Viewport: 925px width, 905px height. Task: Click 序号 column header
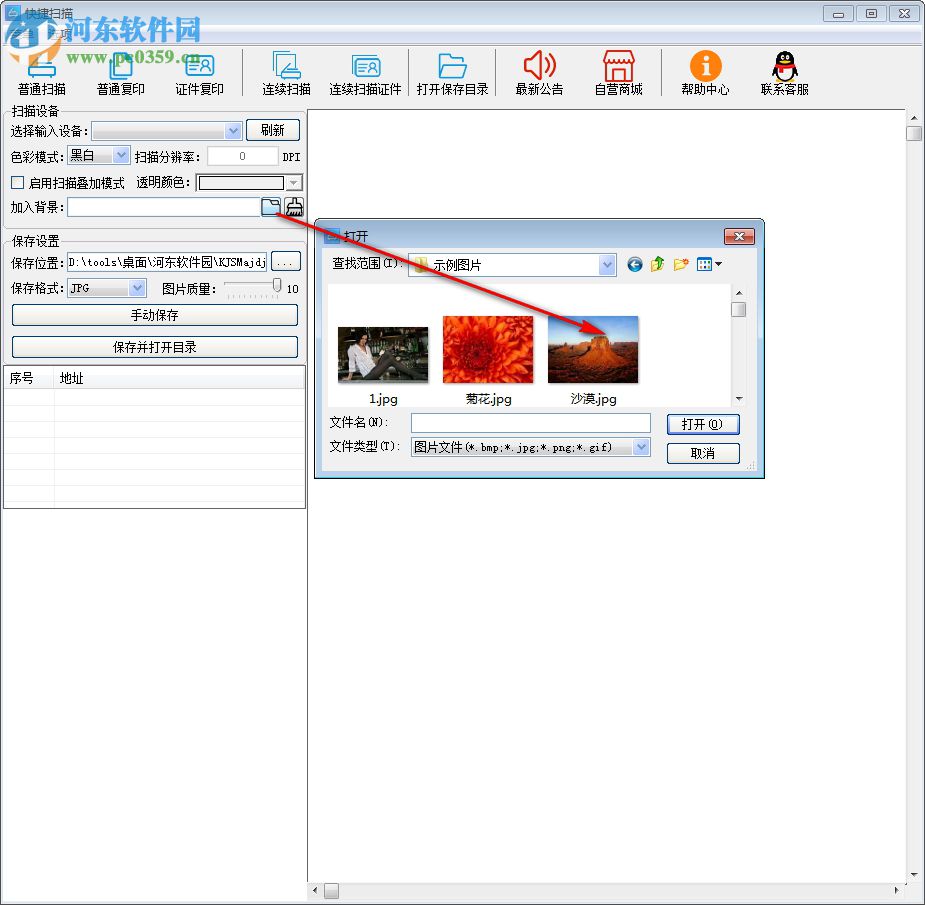pyautogui.click(x=28, y=378)
